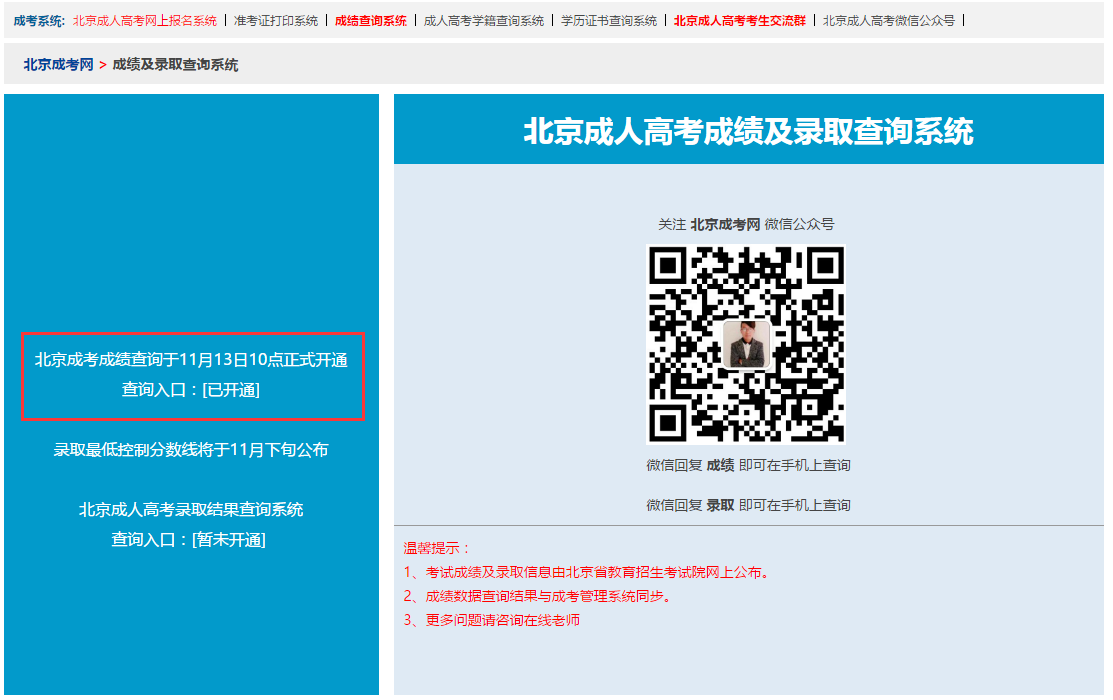Click the avatar photo inside the QR code

(x=746, y=344)
